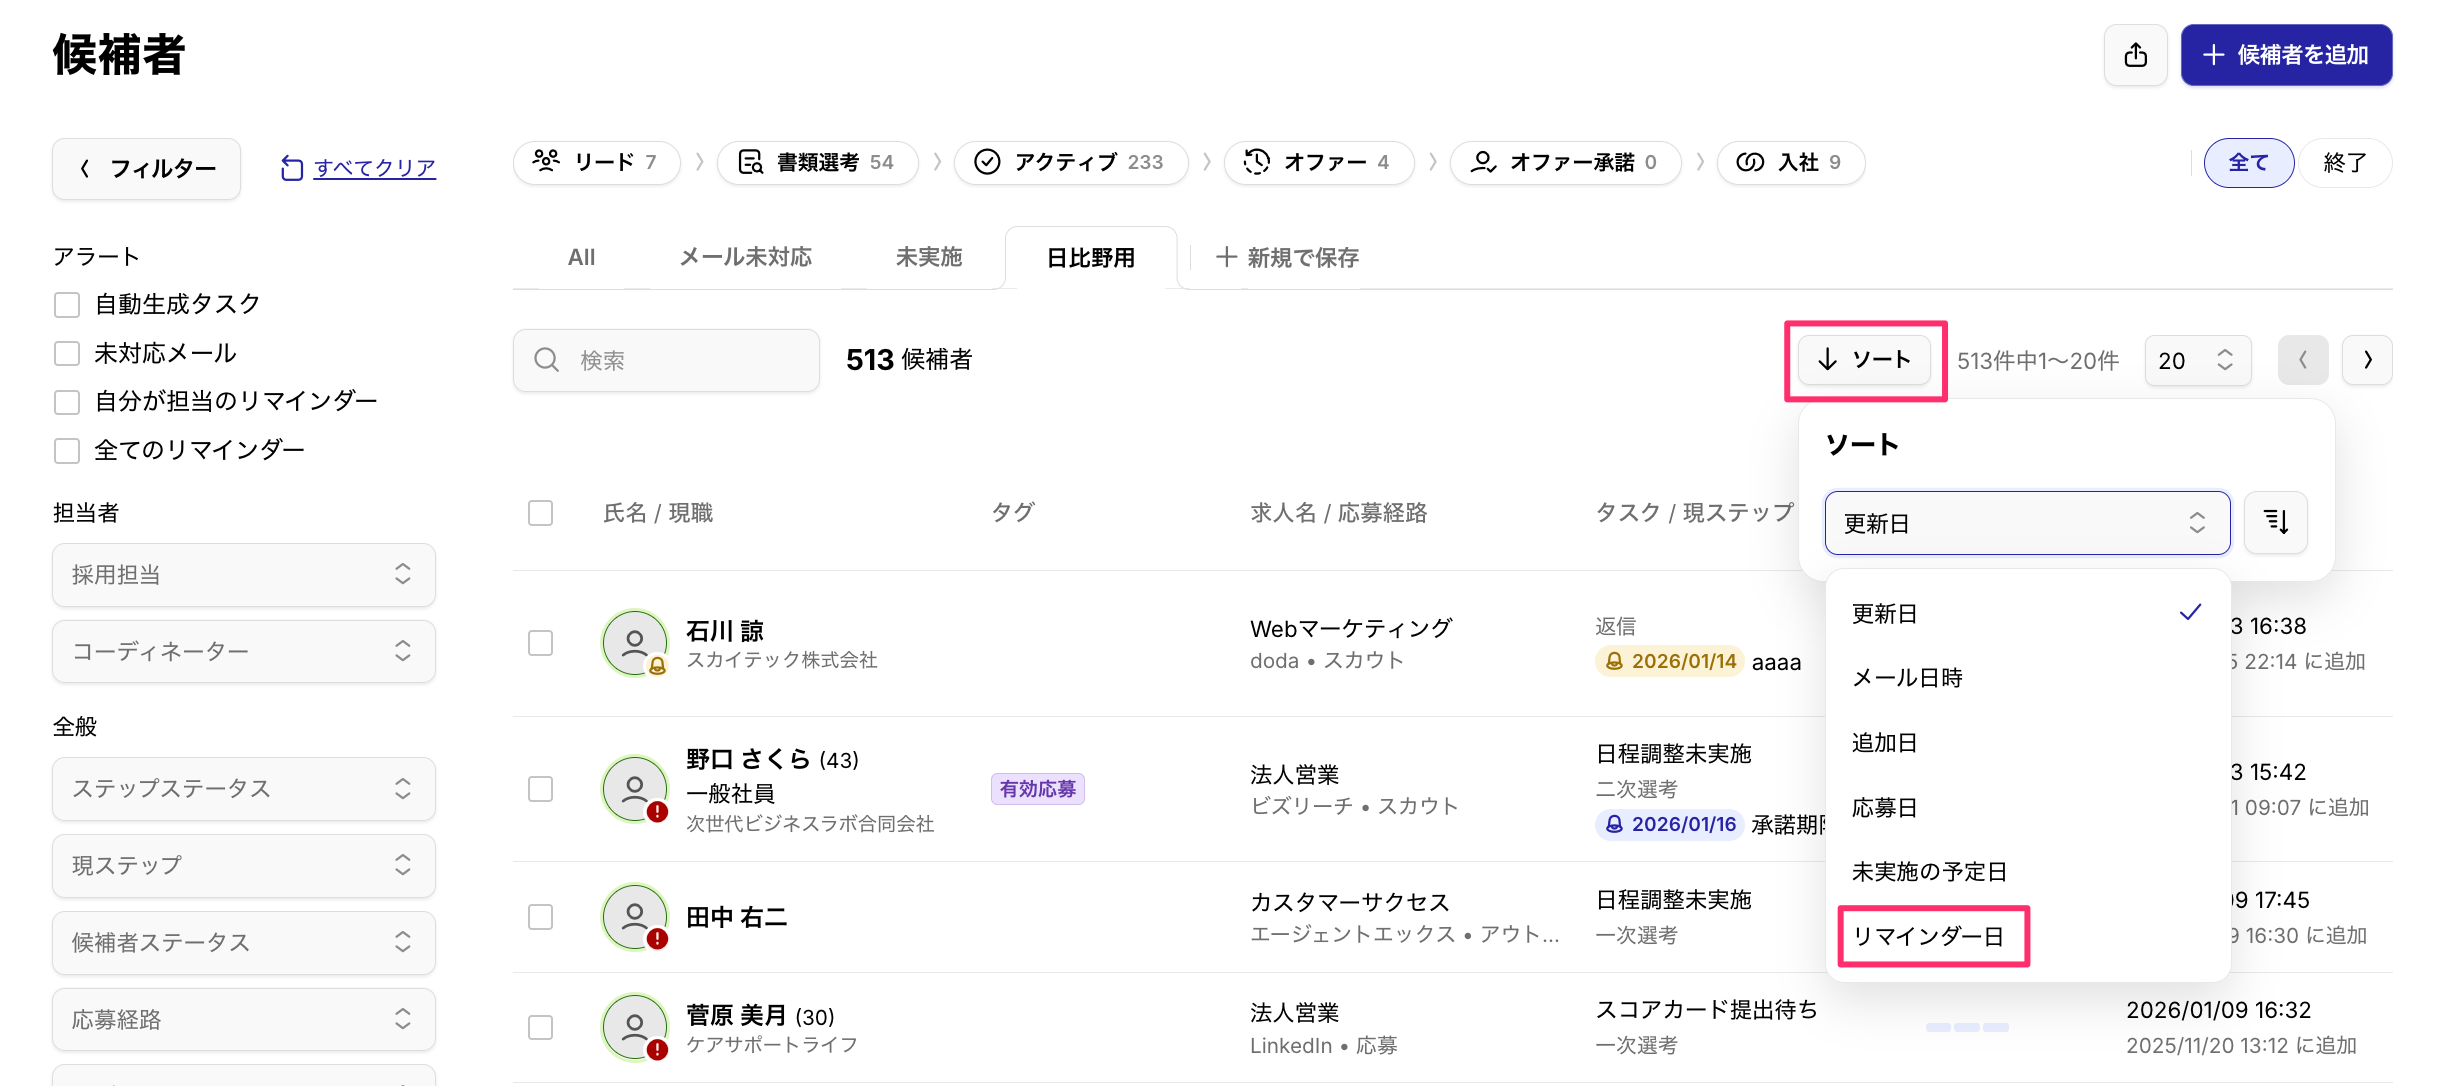Viewport: 2446px width, 1086px height.
Task: Check the 未対応メール checkbox
Action: (x=67, y=353)
